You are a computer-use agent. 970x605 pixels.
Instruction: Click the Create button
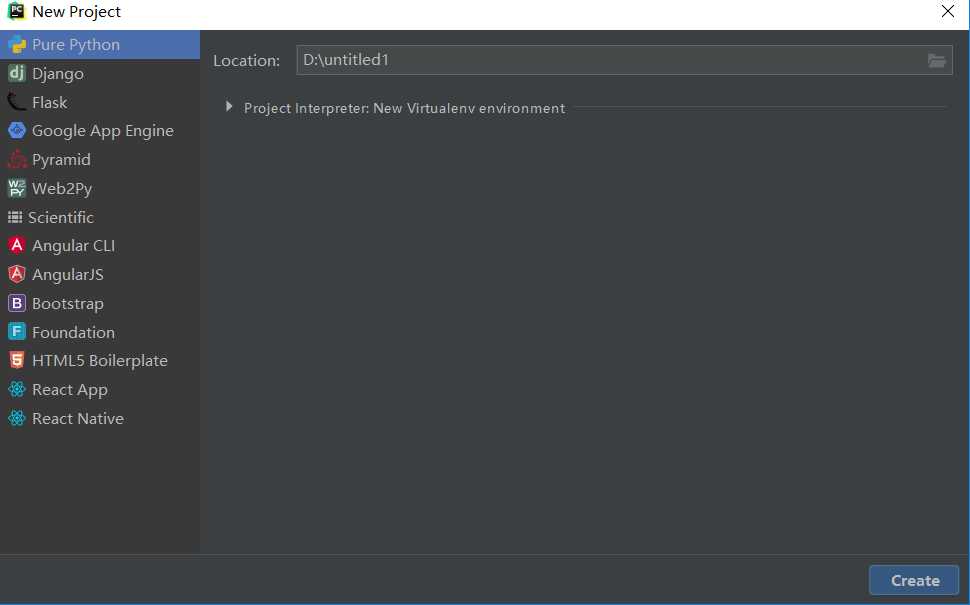coord(914,580)
